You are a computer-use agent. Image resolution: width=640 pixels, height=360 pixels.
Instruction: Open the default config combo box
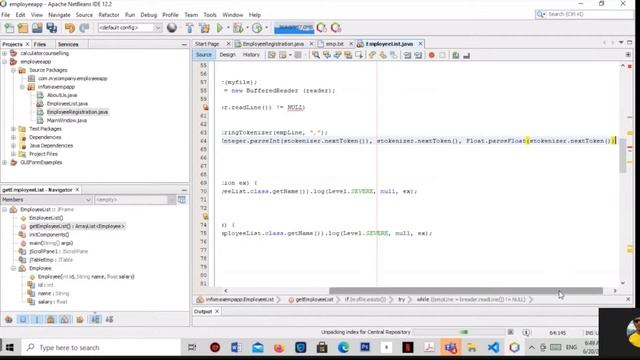(130, 28)
